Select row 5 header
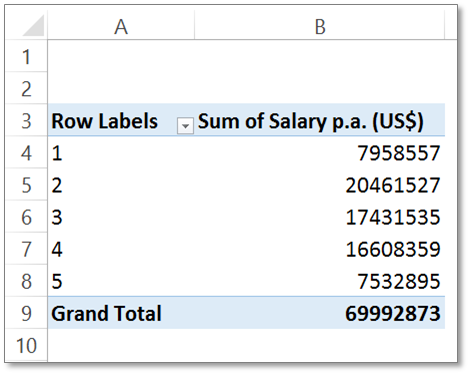This screenshot has height=374, width=469. [x=27, y=185]
